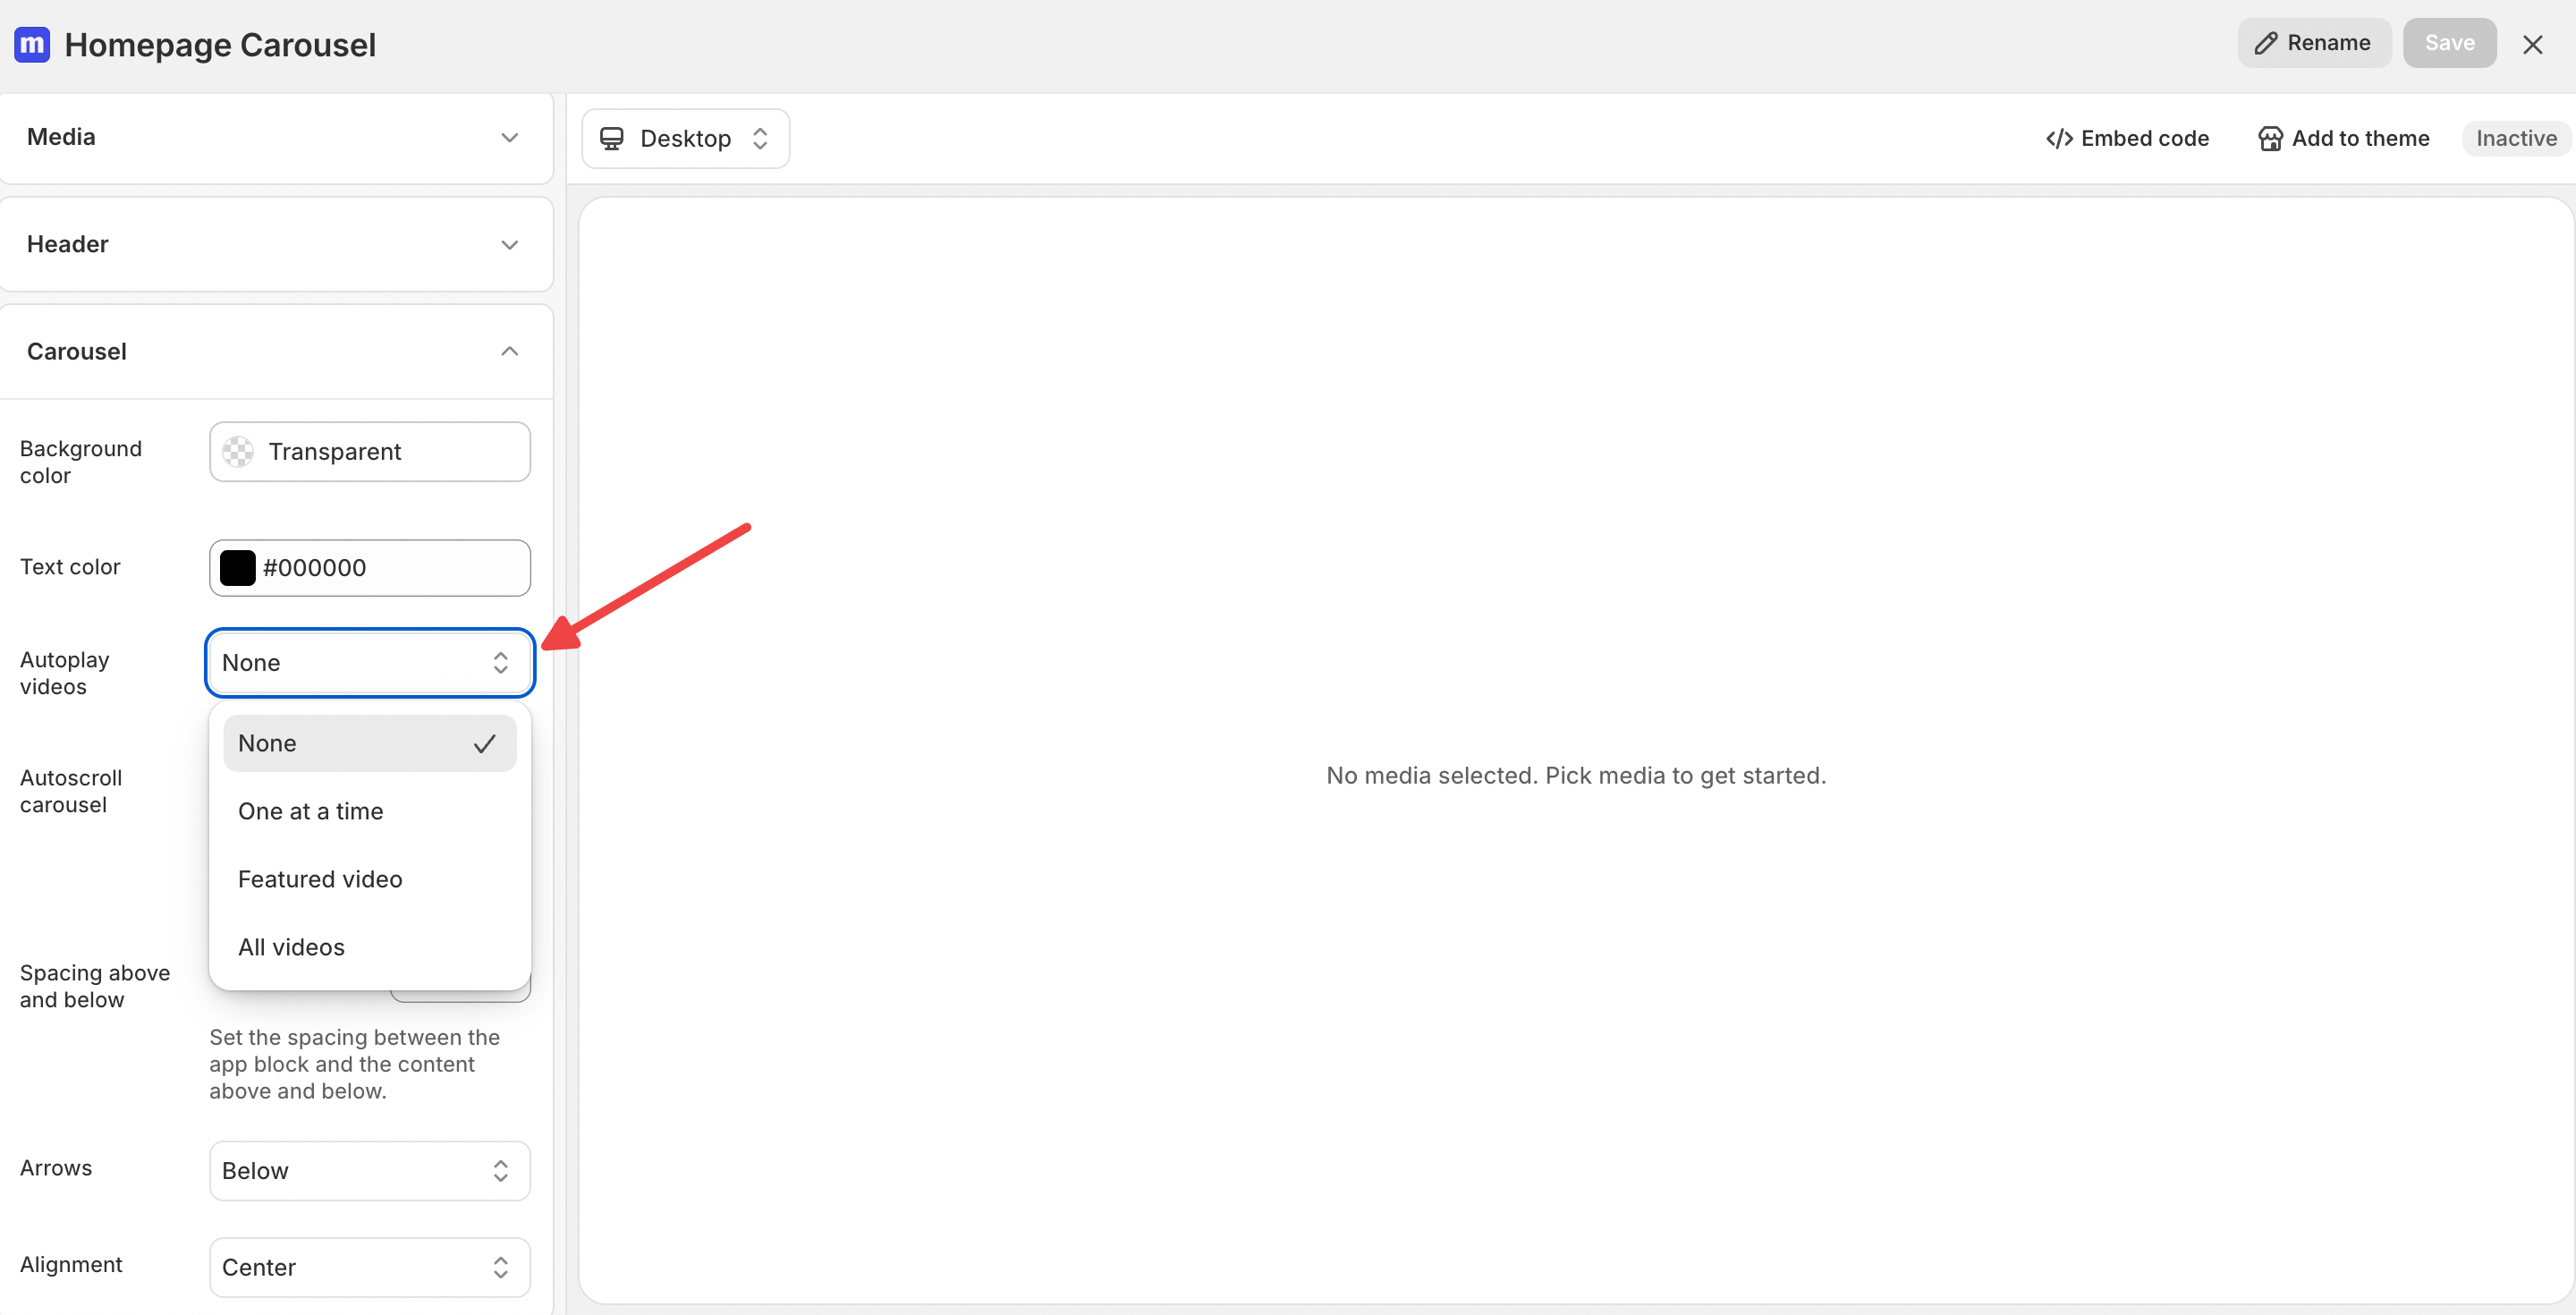Expand the Header section

276,245
